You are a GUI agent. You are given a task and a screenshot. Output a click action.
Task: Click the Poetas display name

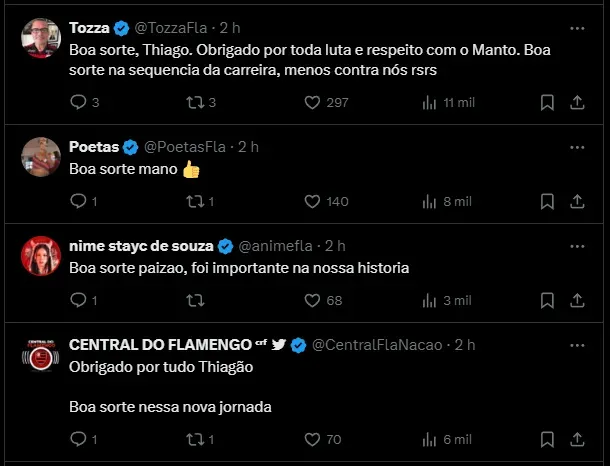click(94, 147)
